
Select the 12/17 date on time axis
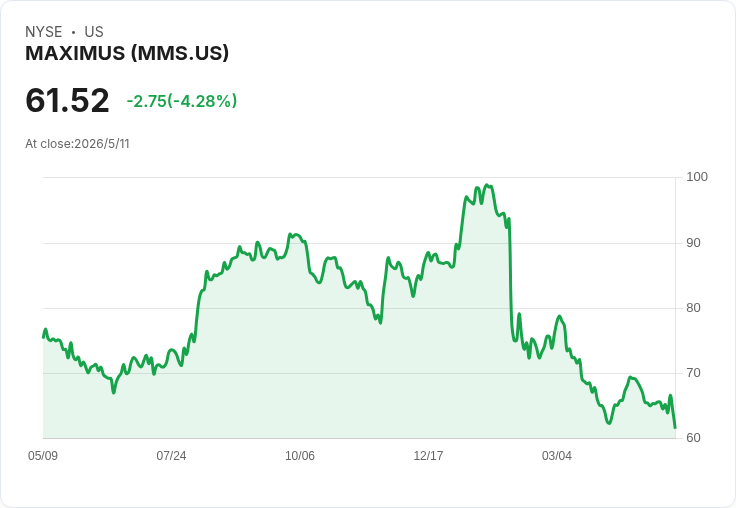(428, 456)
